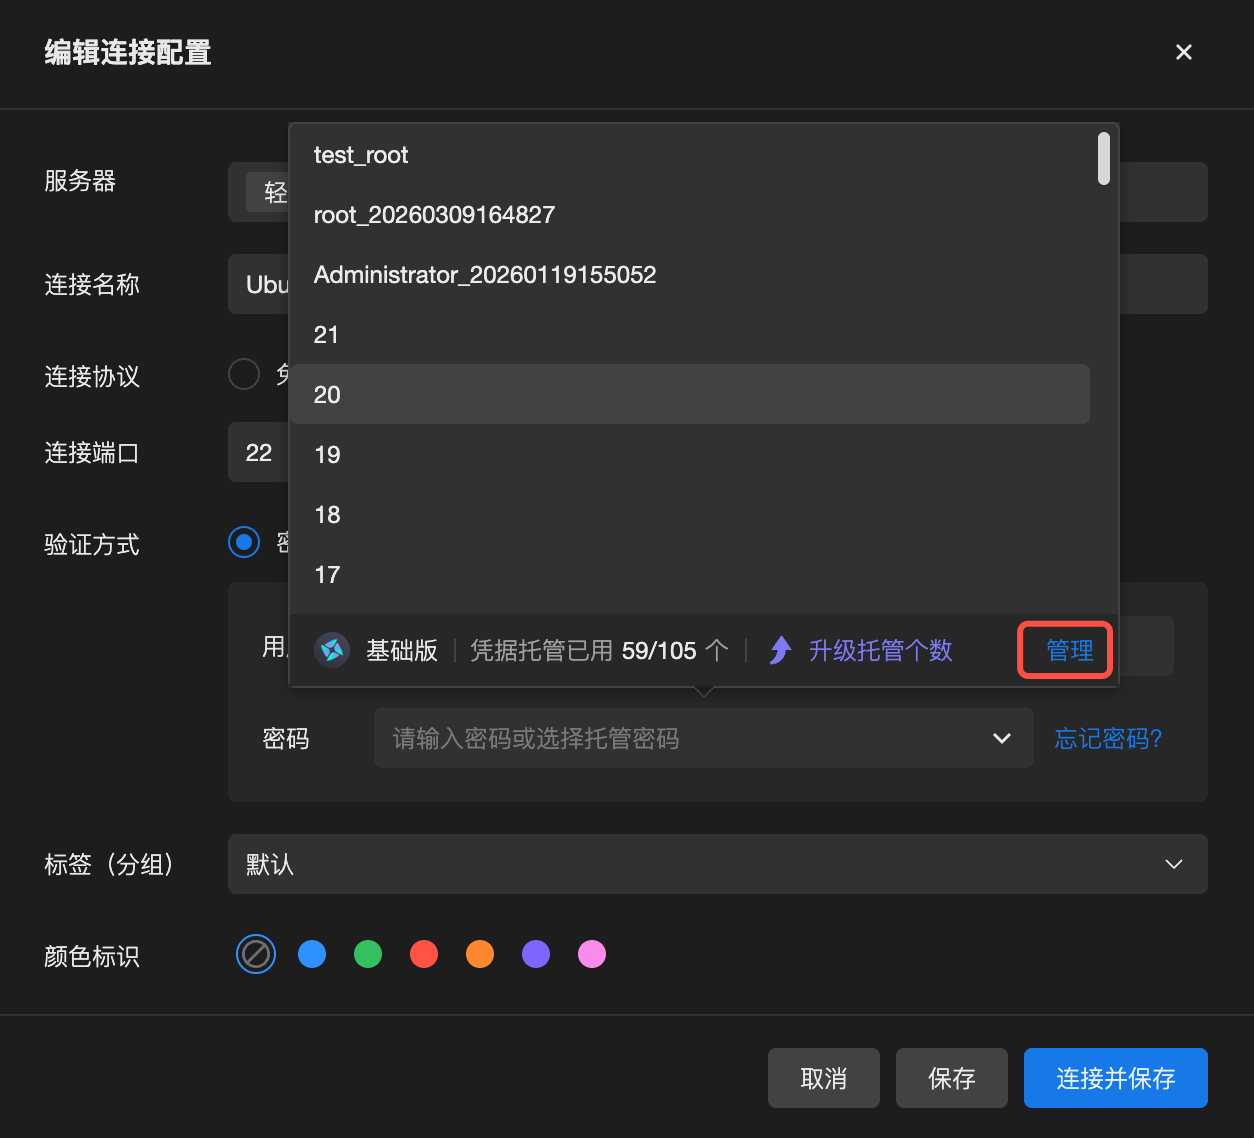Screen dimensions: 1254x1138
Task: Open the 标签(分组) dropdown showing 默认
Action: (718, 864)
